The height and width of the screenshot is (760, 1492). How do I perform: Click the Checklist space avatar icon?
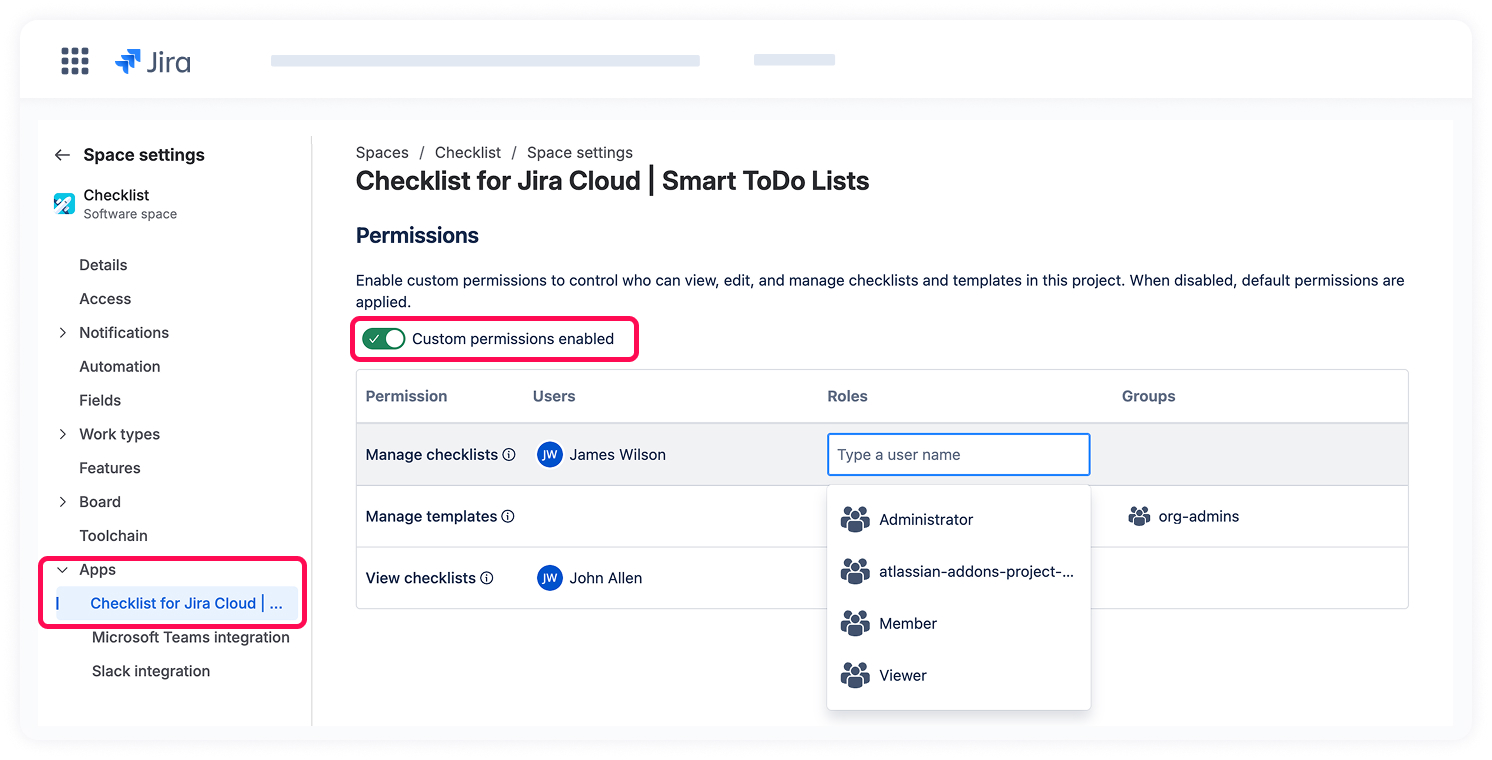[x=64, y=204]
